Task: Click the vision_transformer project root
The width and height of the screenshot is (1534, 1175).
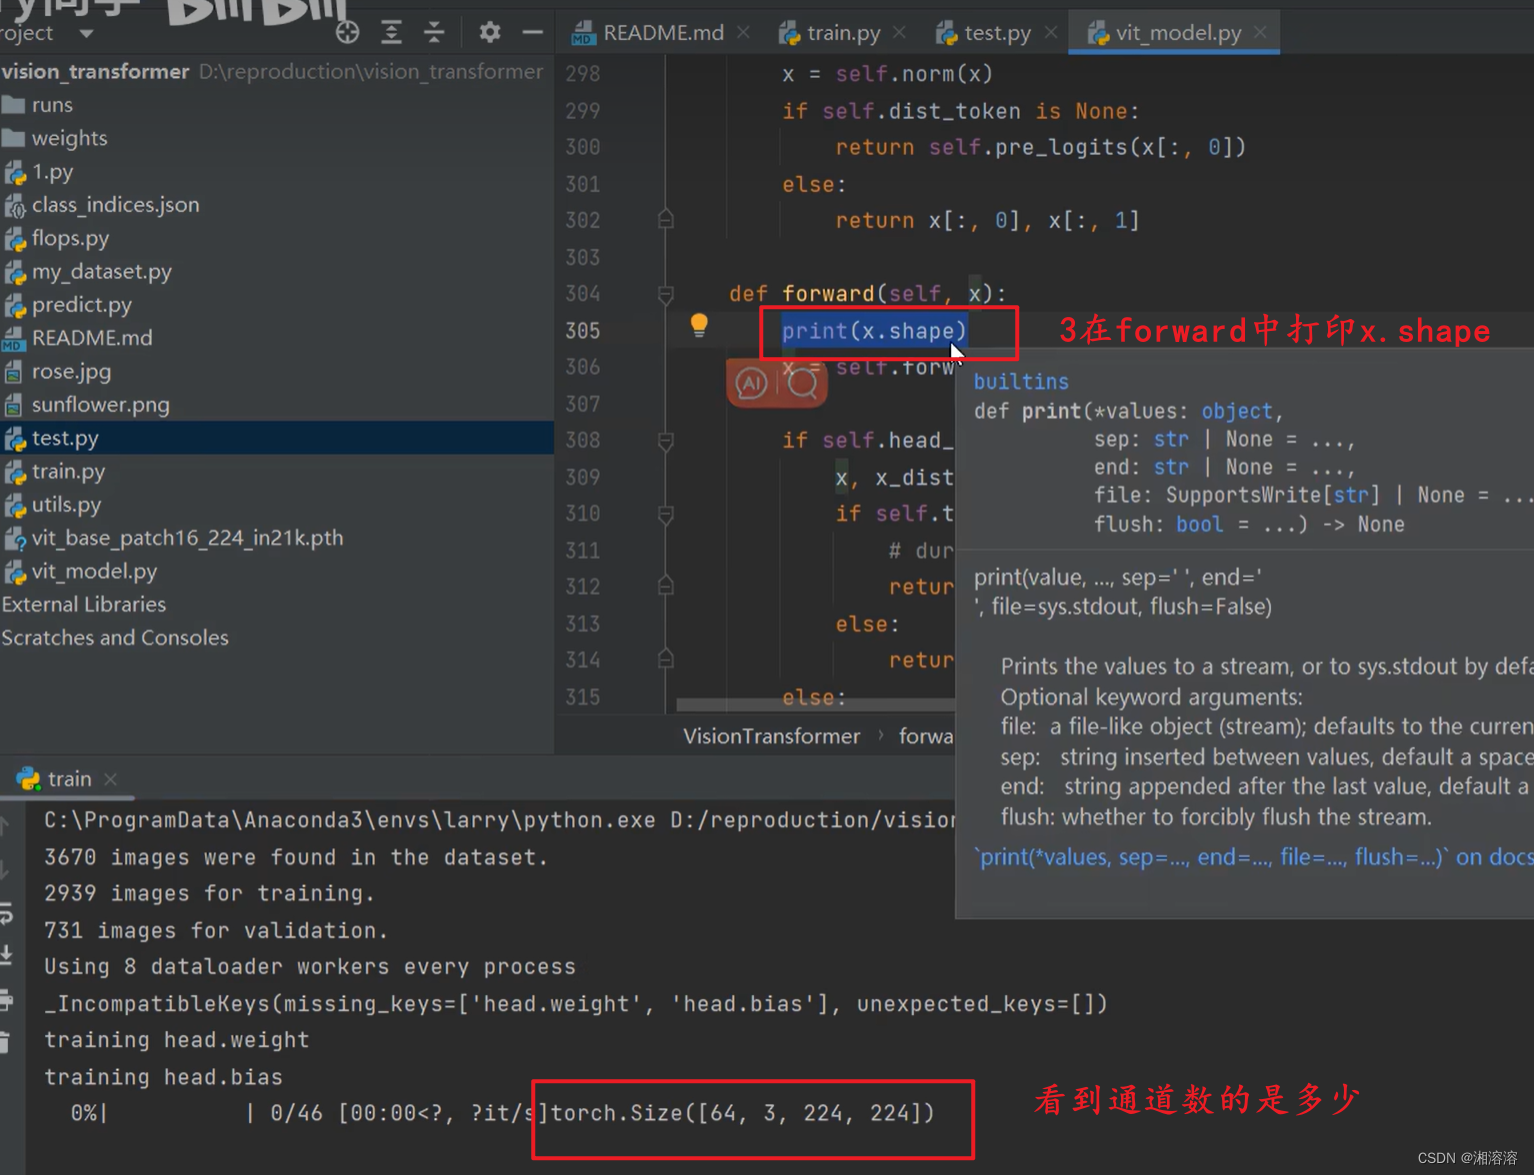Action: [x=95, y=72]
